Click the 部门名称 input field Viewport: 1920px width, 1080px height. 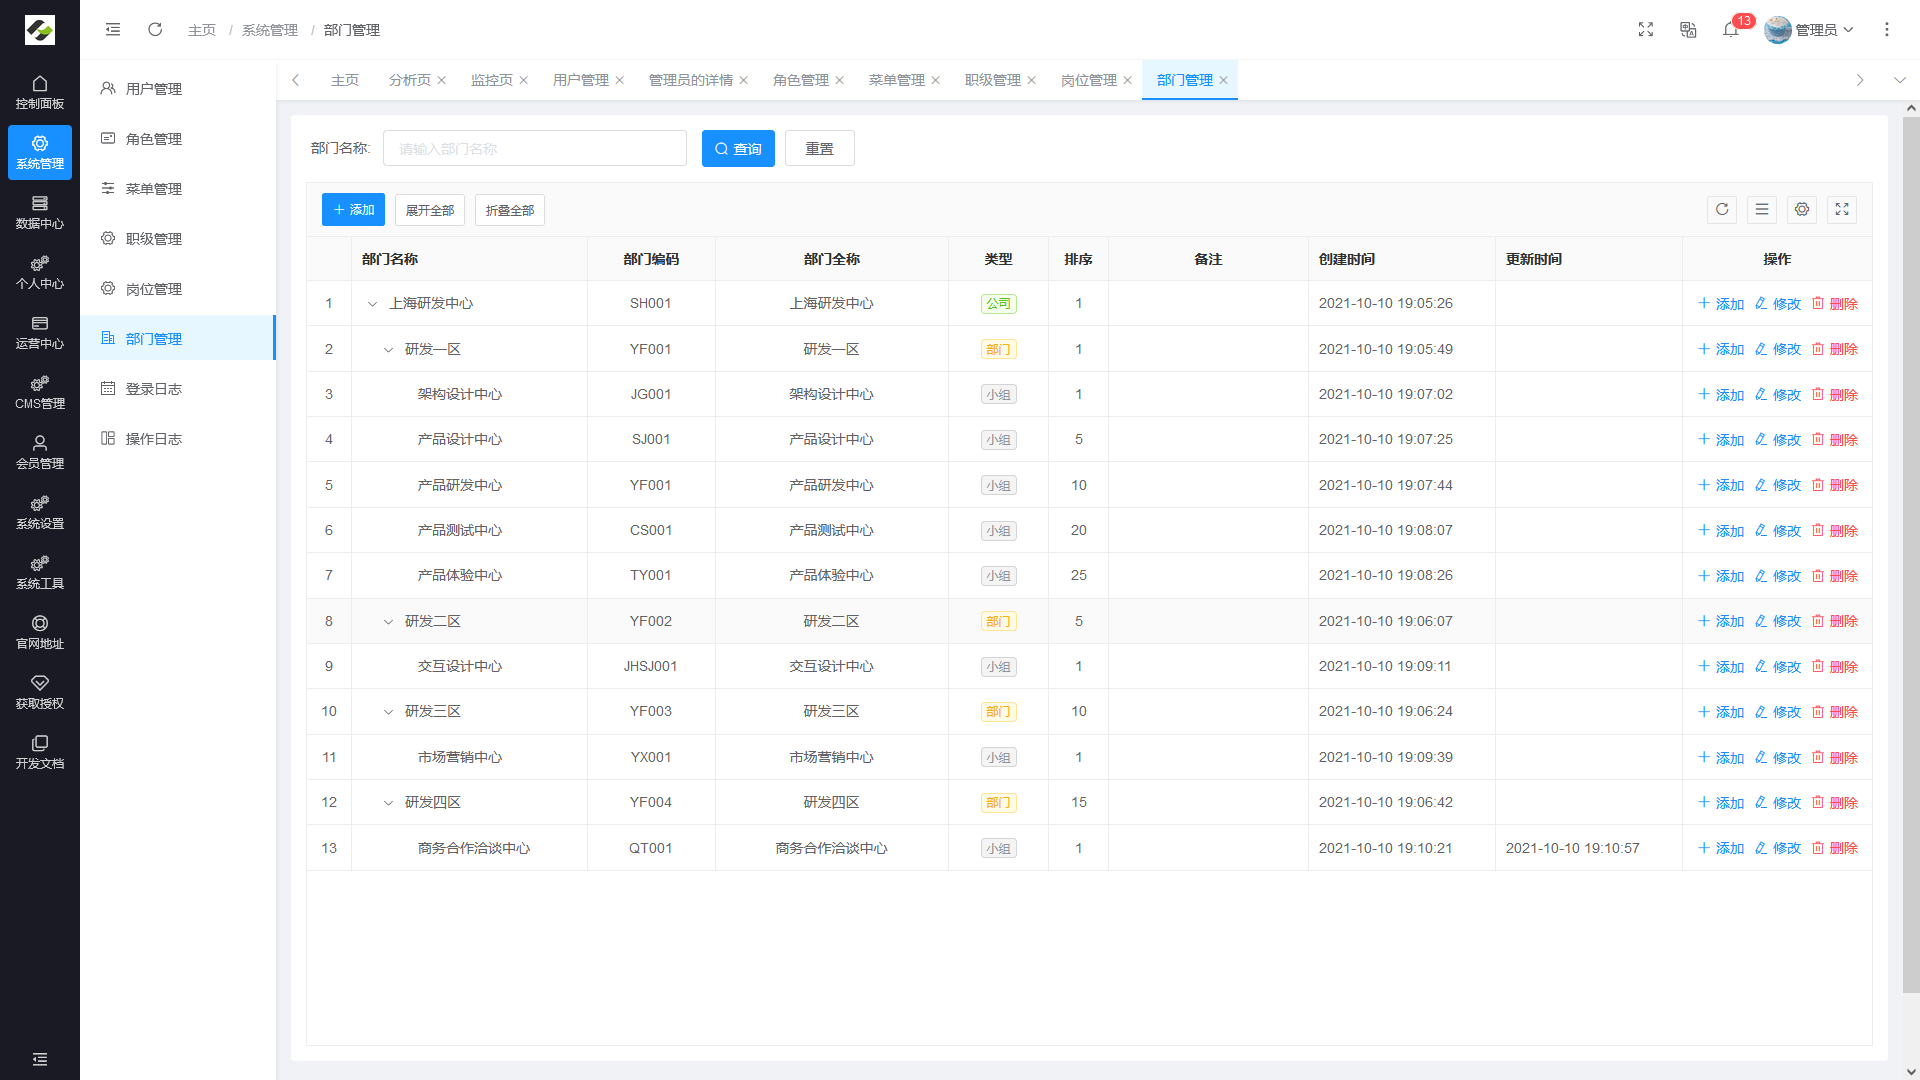535,149
